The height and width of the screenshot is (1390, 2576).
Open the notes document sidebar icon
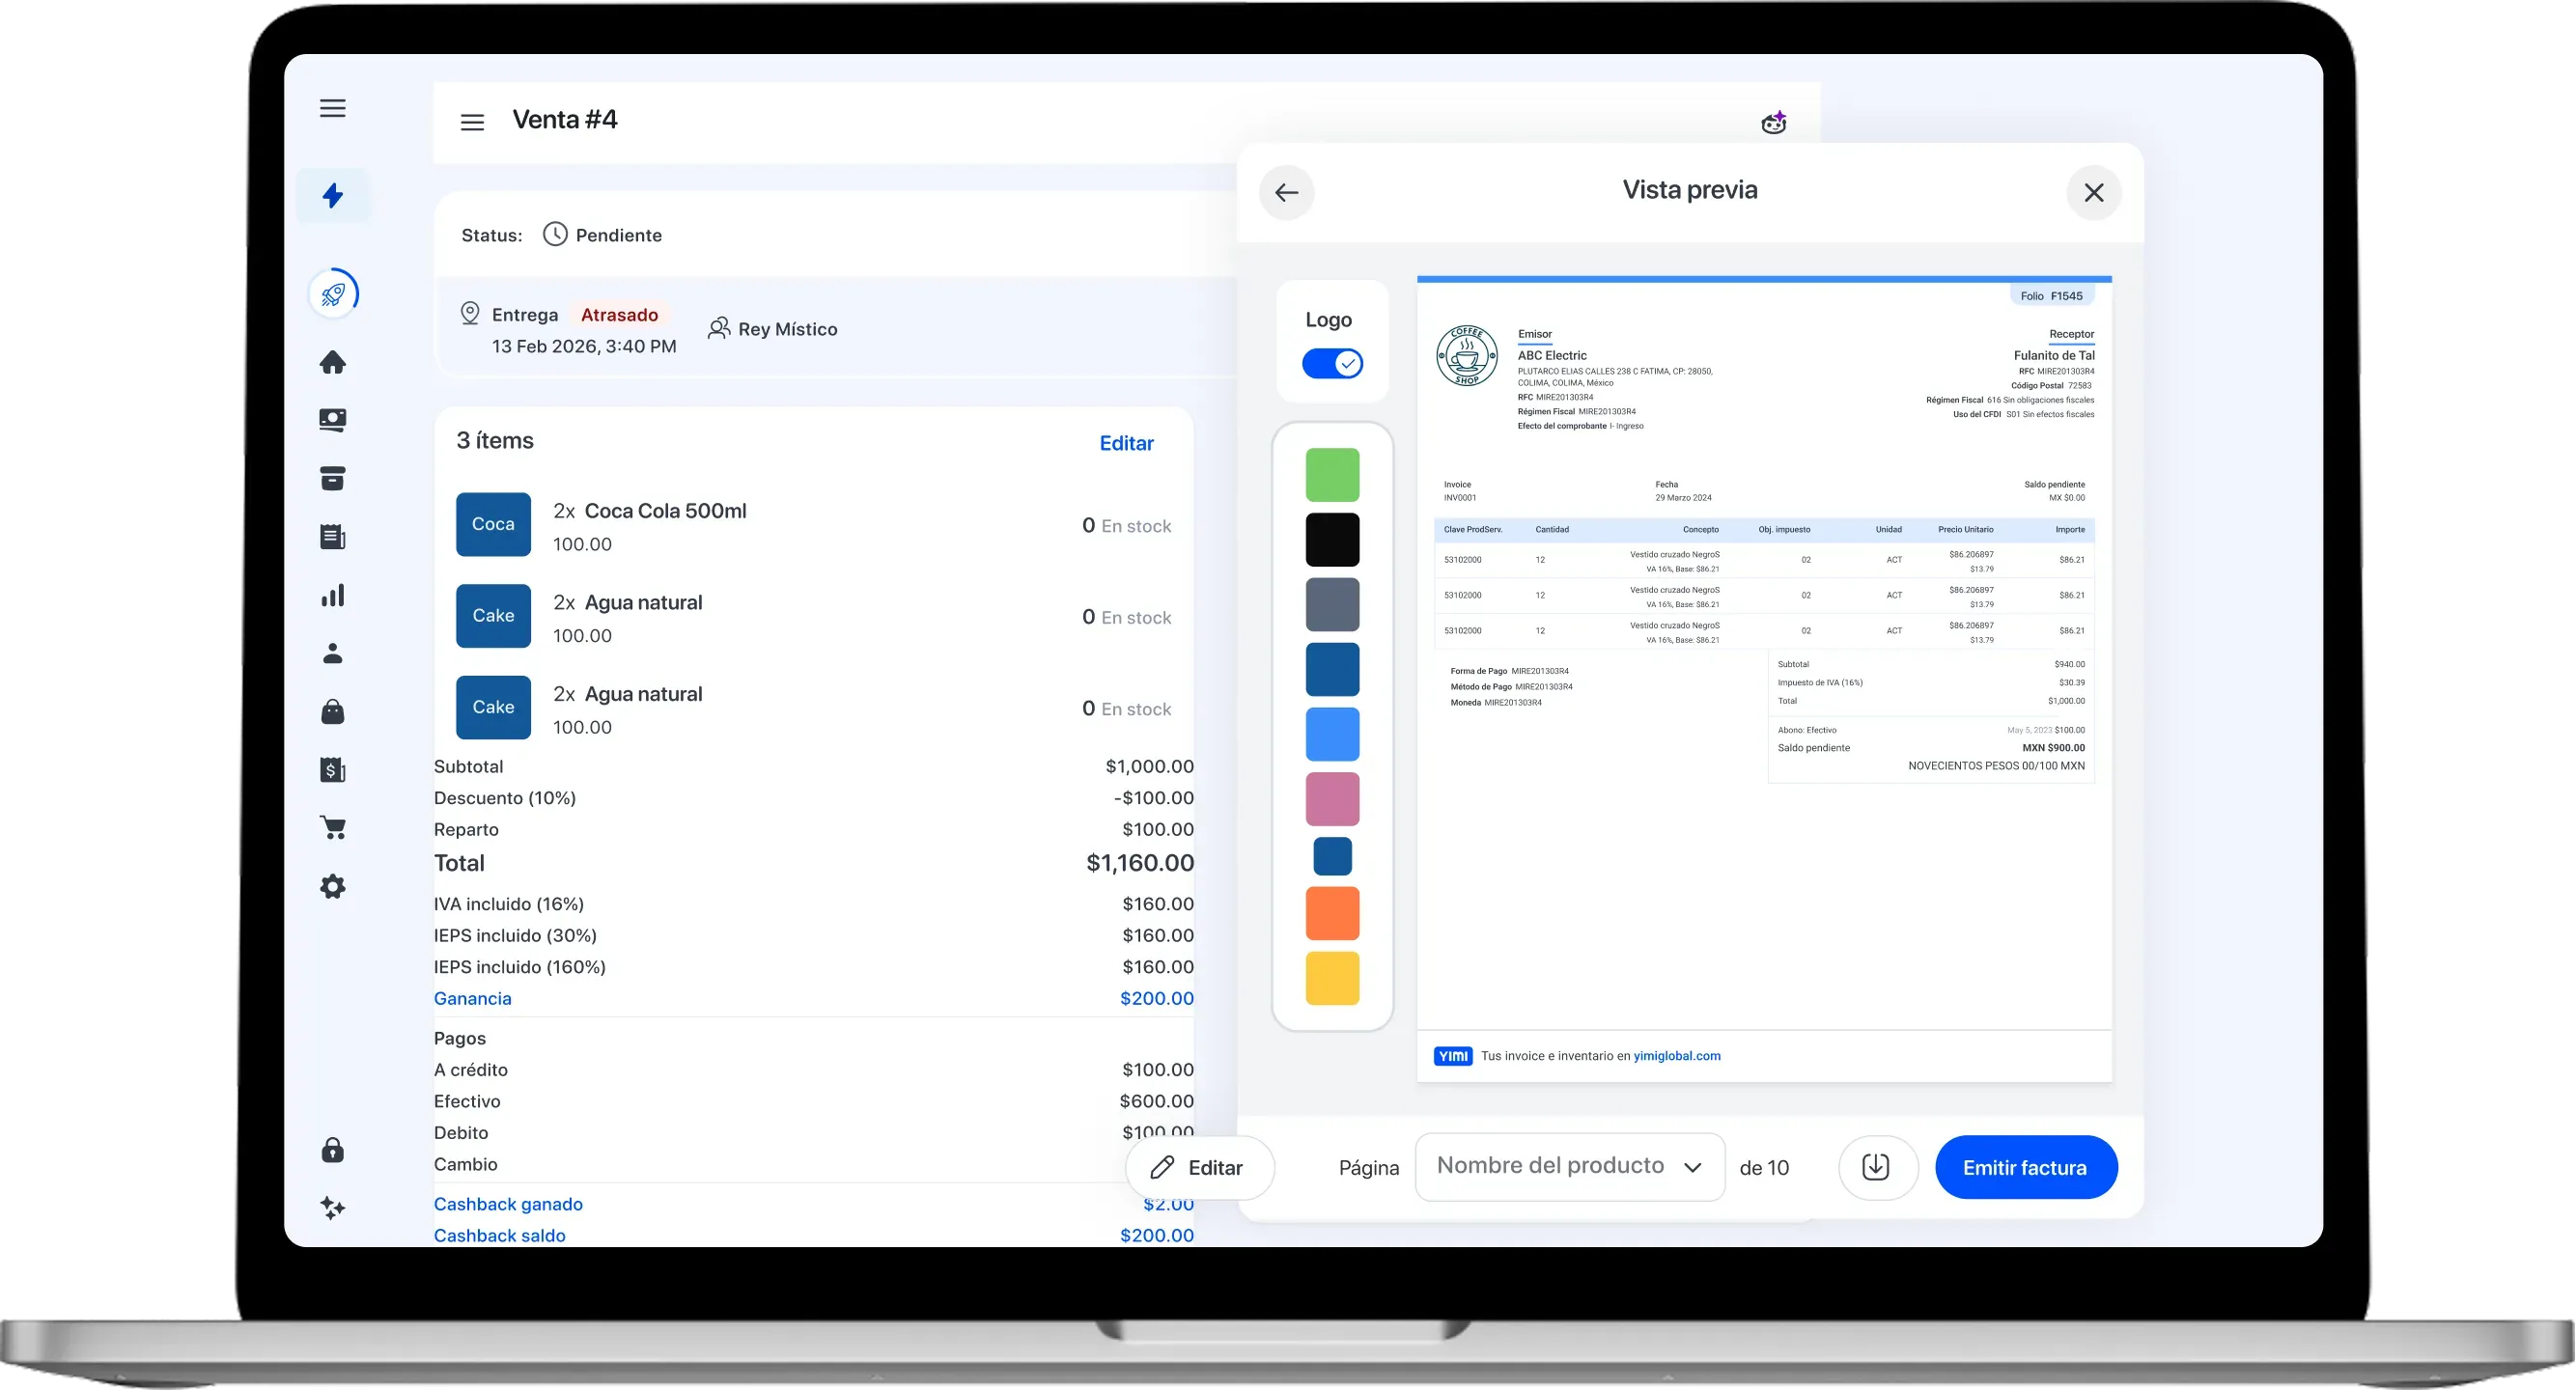point(333,537)
